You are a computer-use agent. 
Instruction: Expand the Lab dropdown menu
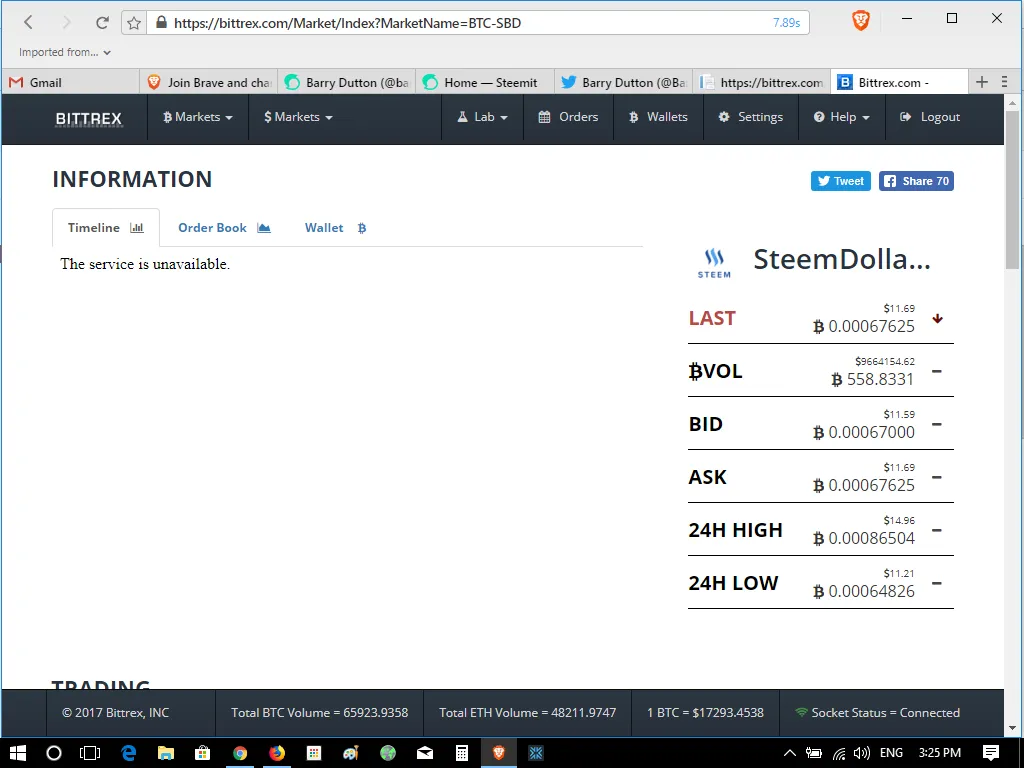(482, 117)
